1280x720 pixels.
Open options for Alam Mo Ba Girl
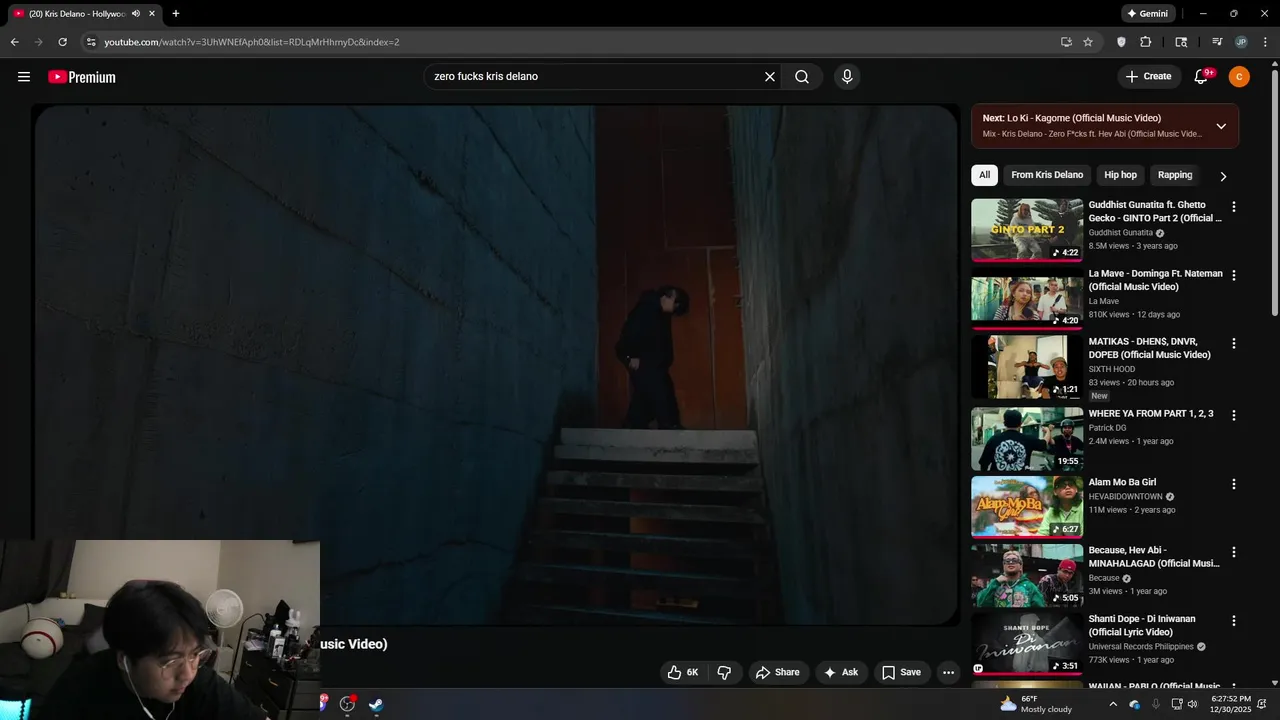1233,484
